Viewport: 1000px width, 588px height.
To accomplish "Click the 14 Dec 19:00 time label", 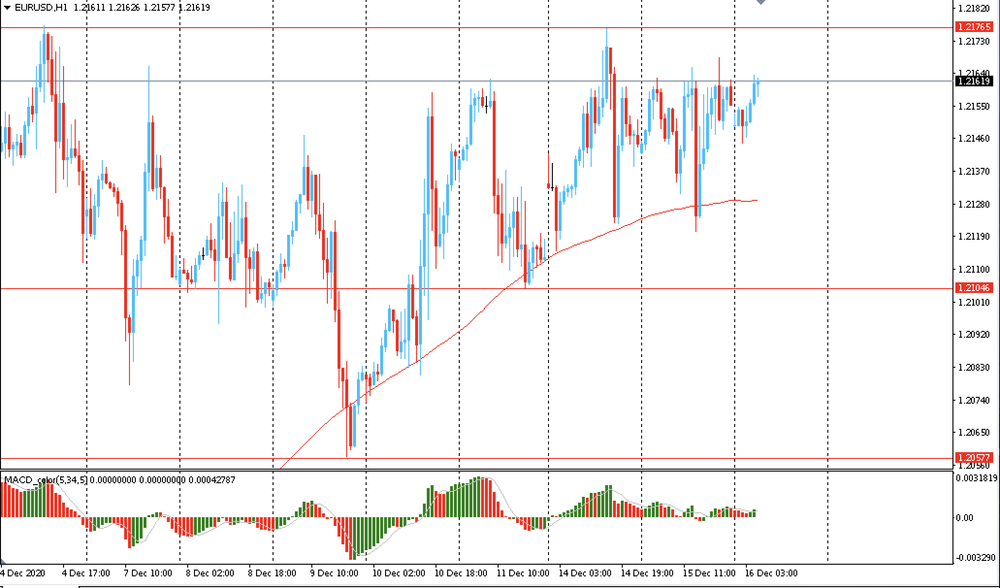I will pos(647,573).
